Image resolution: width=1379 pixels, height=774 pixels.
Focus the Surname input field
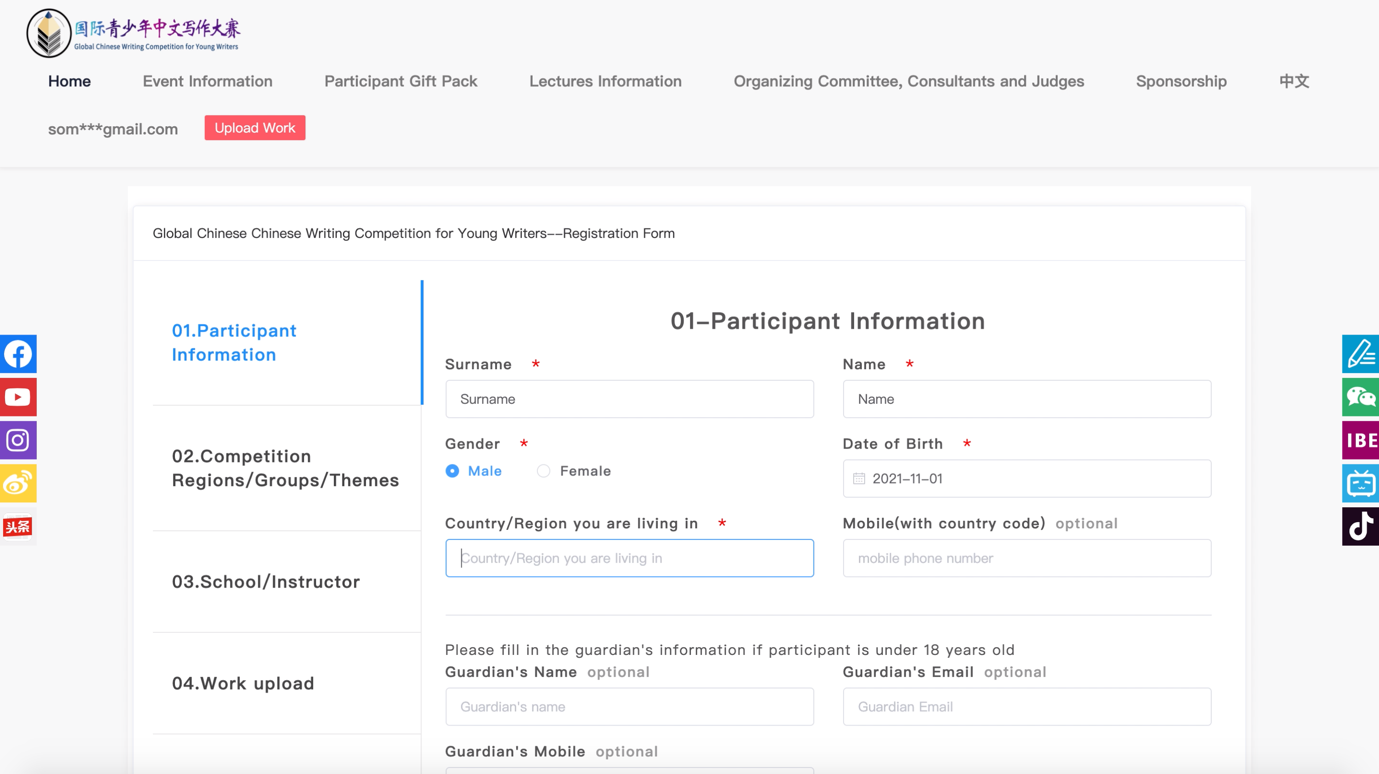tap(629, 399)
